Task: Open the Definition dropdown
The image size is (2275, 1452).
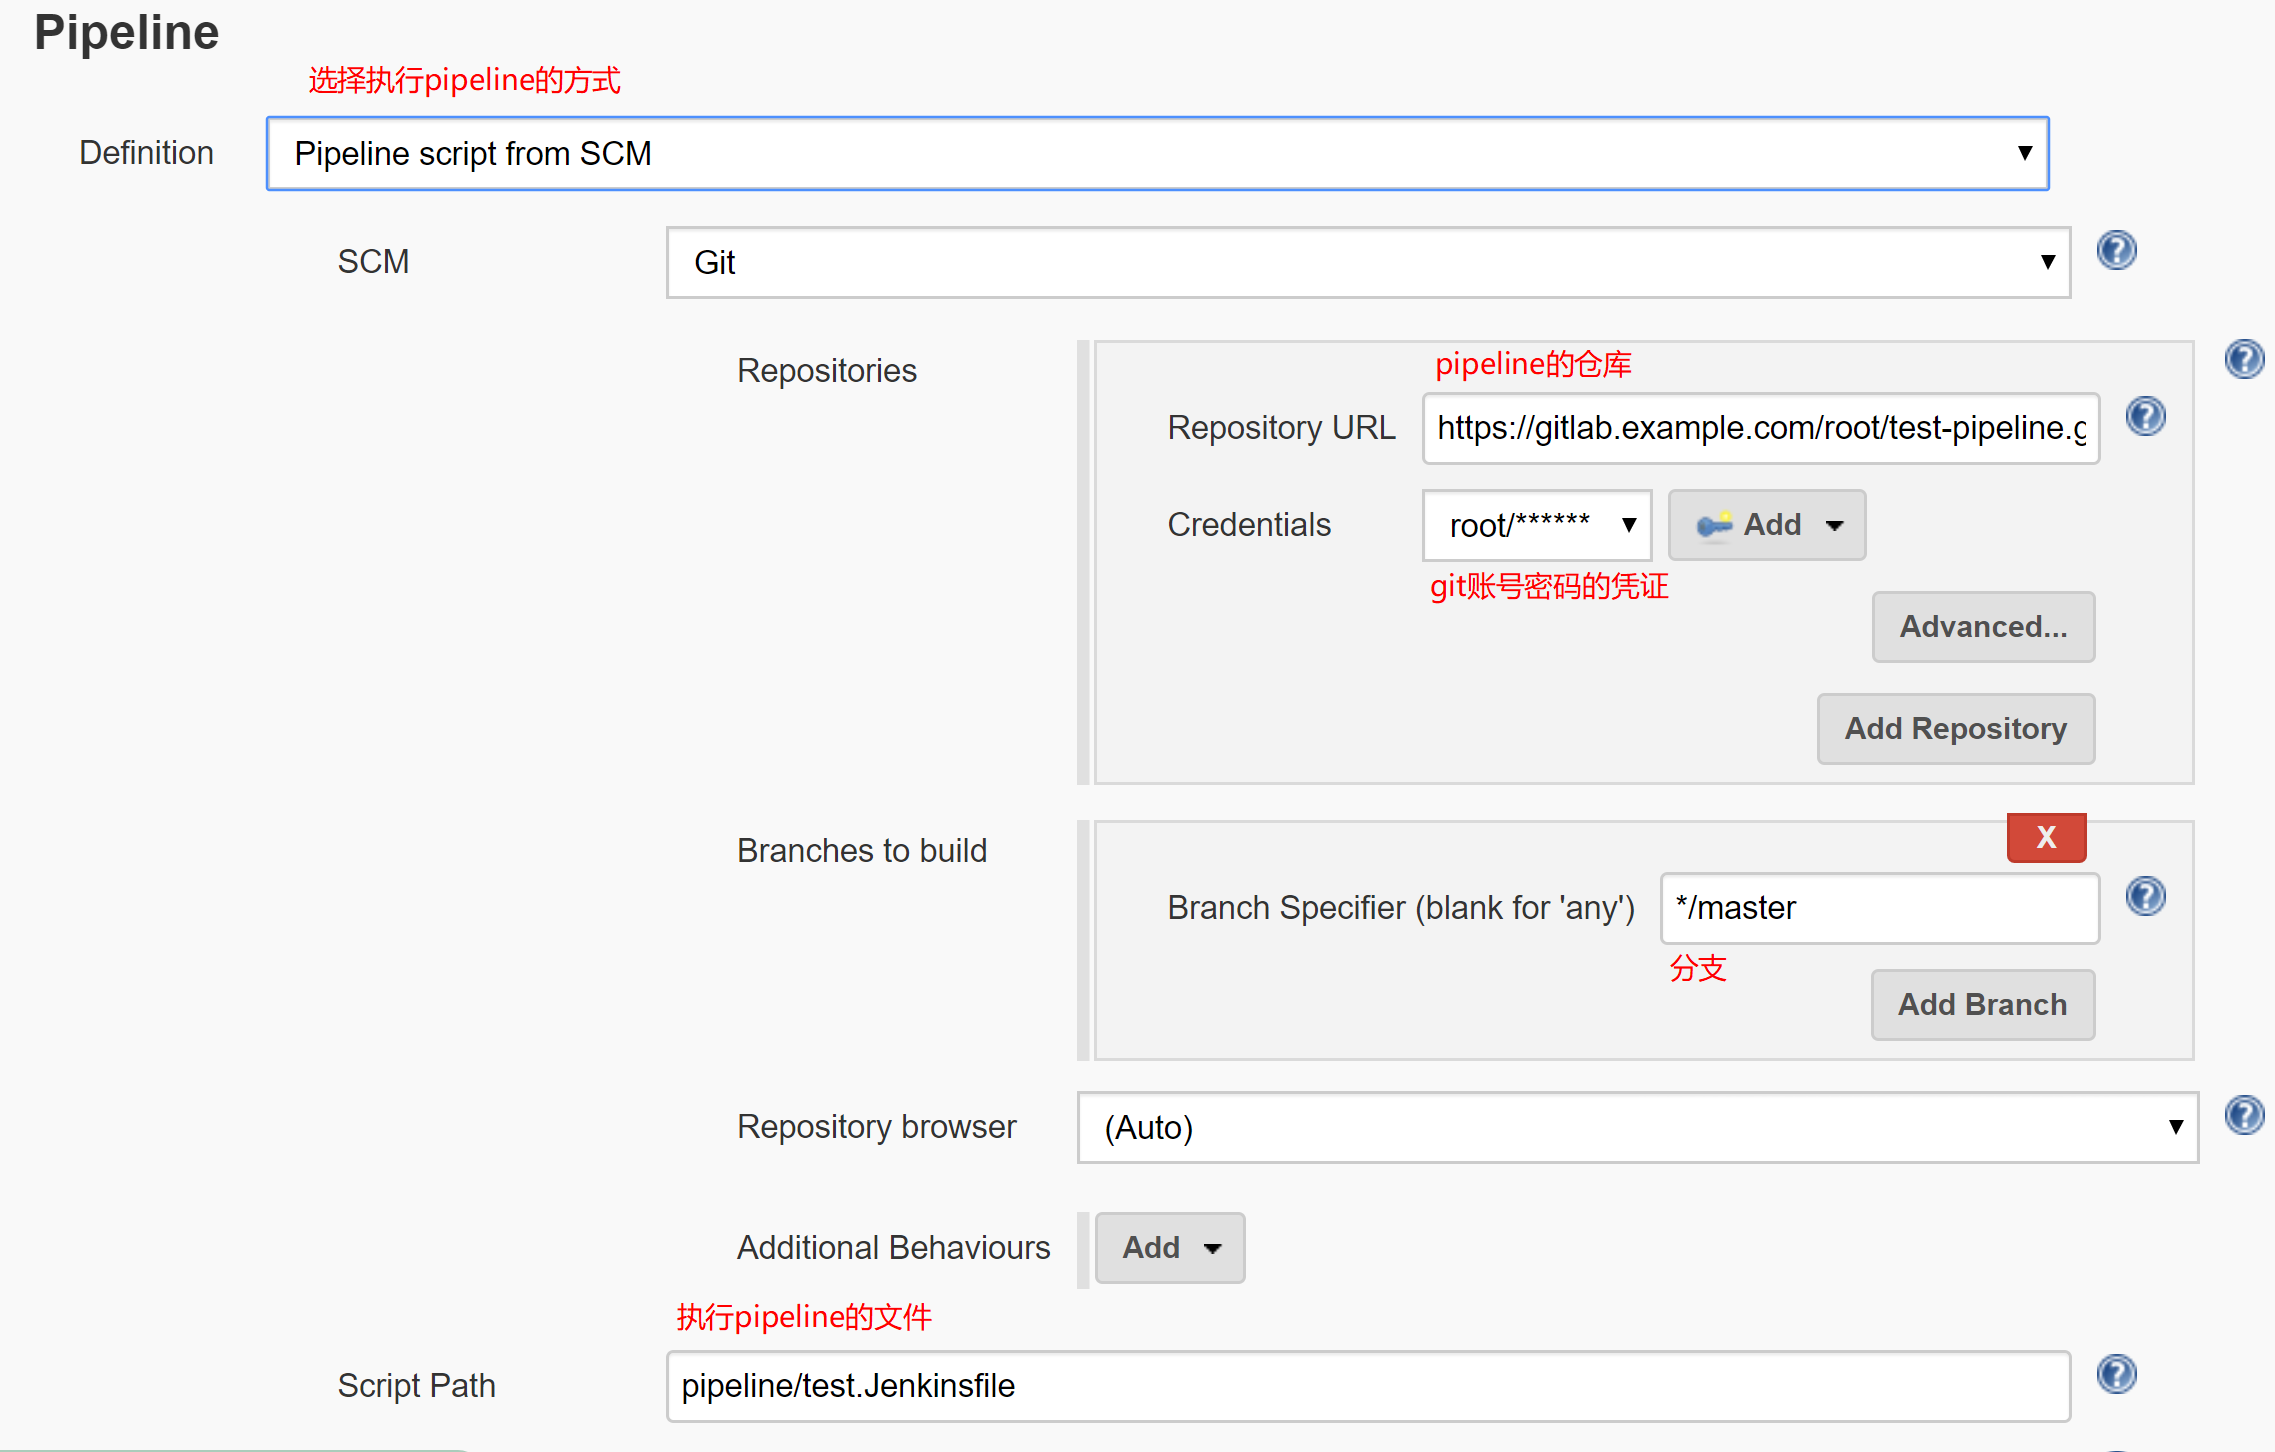Action: pos(1157,154)
